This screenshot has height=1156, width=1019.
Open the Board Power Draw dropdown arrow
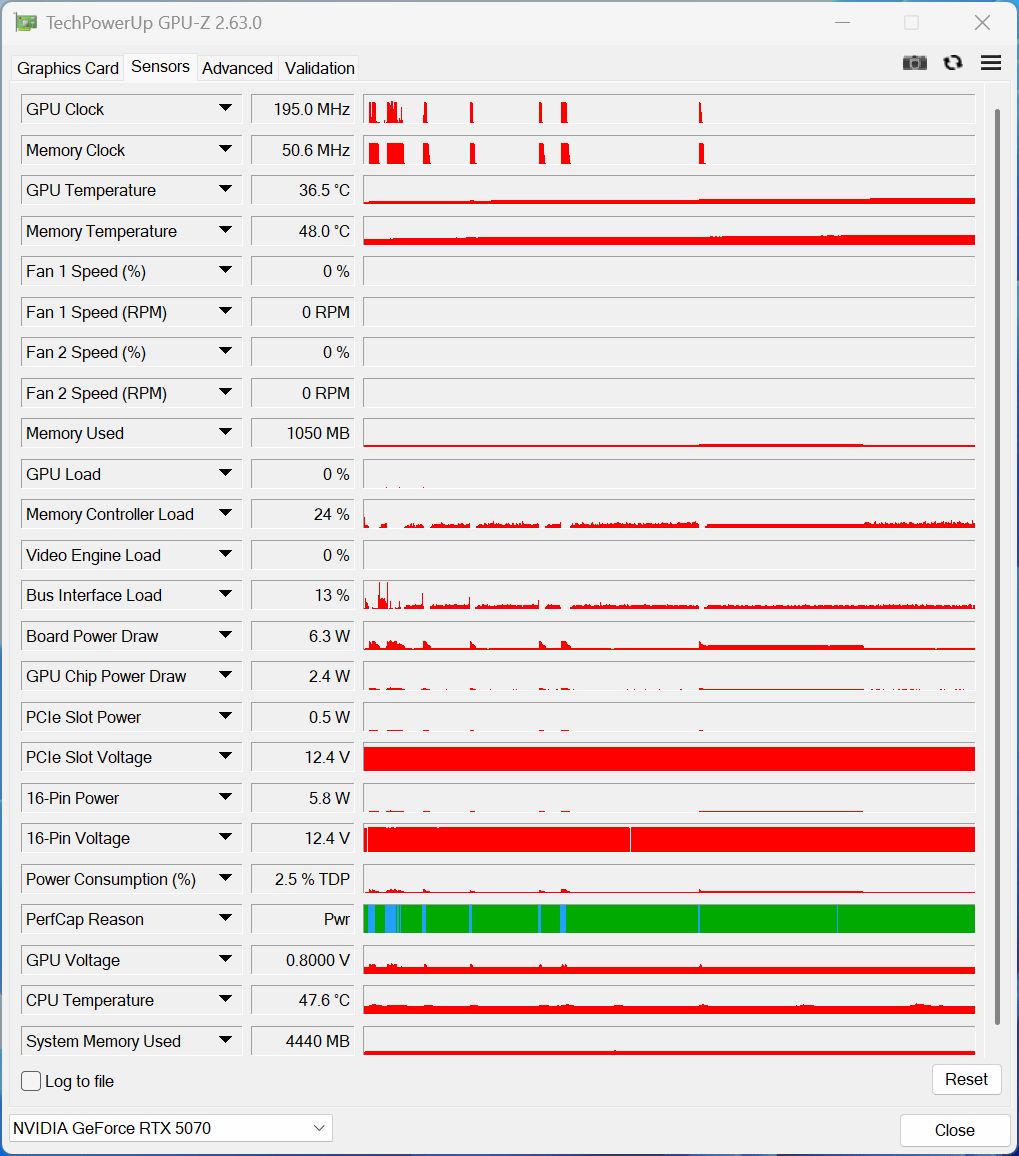[226, 636]
